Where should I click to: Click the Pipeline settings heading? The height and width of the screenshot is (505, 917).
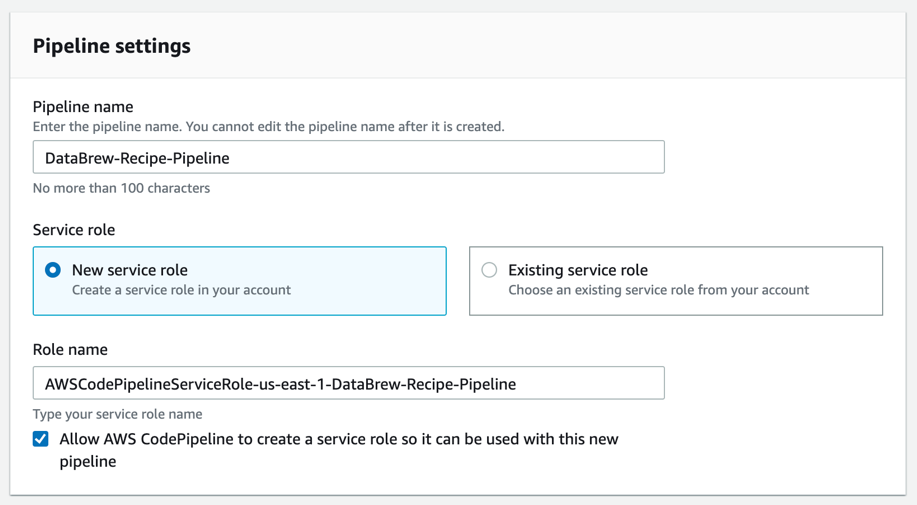111,46
